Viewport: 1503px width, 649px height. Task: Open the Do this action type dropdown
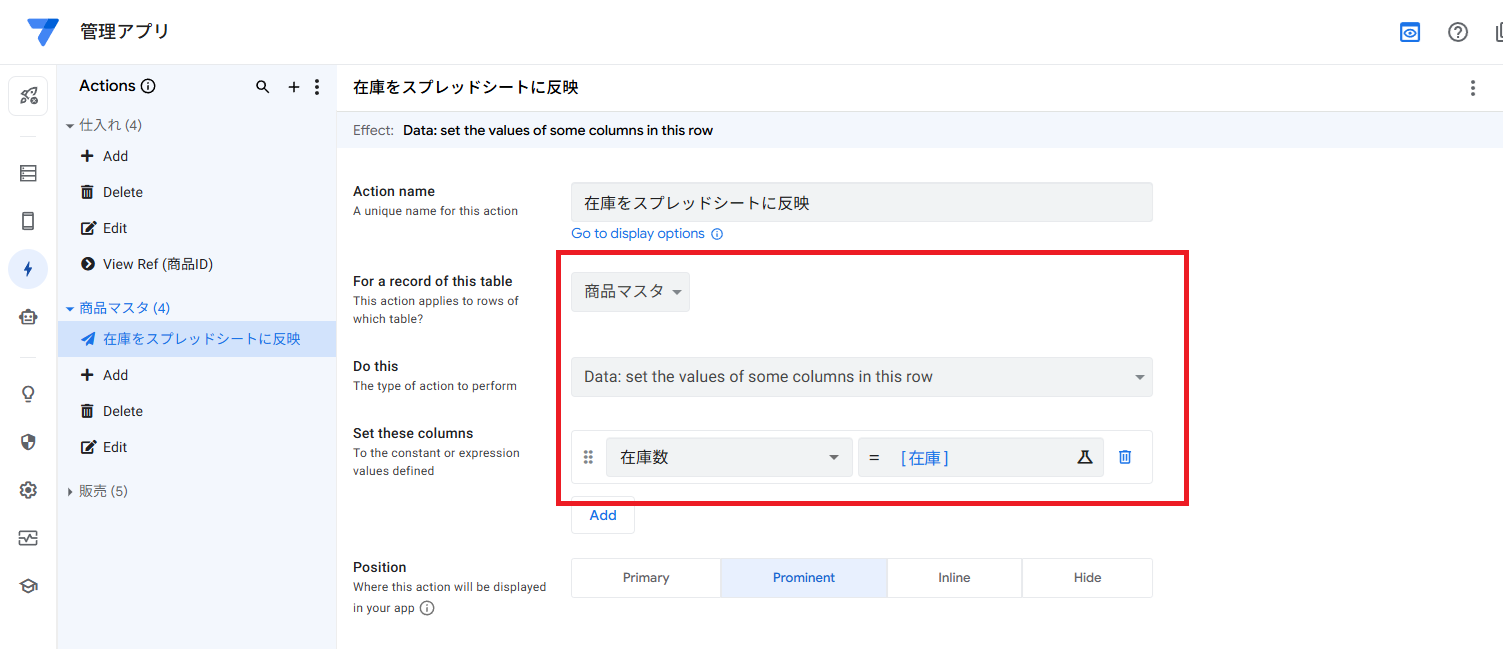(861, 377)
